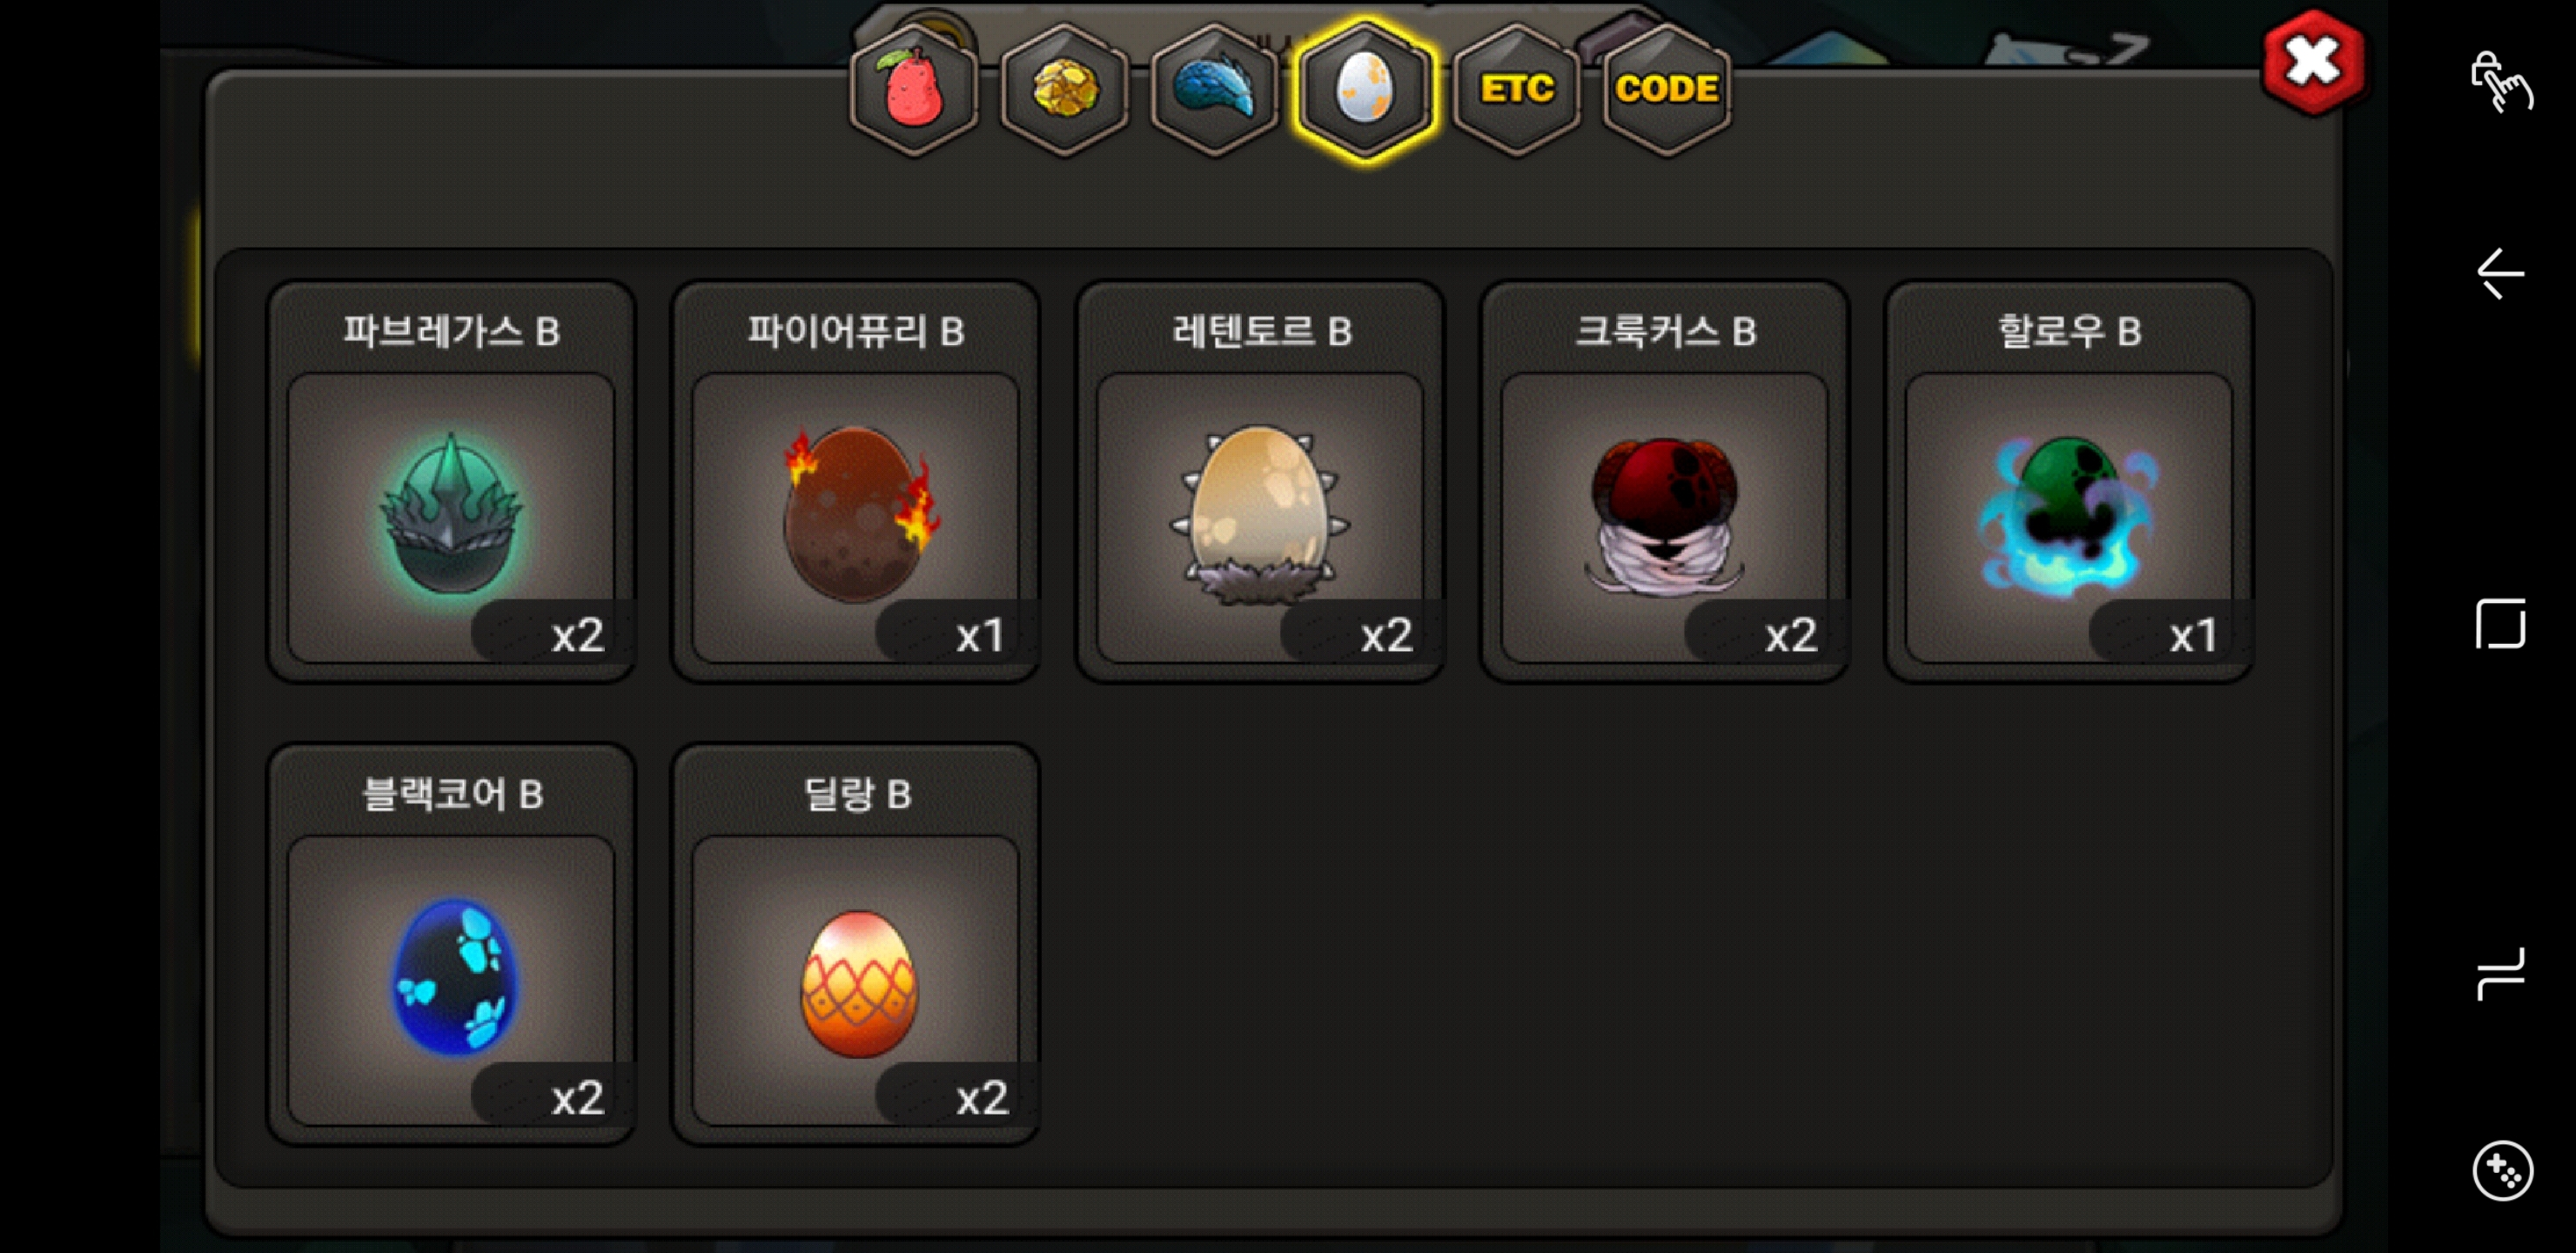Switch to the gold ore materials tab
Screen dimensions: 2576x1253
(1064, 90)
